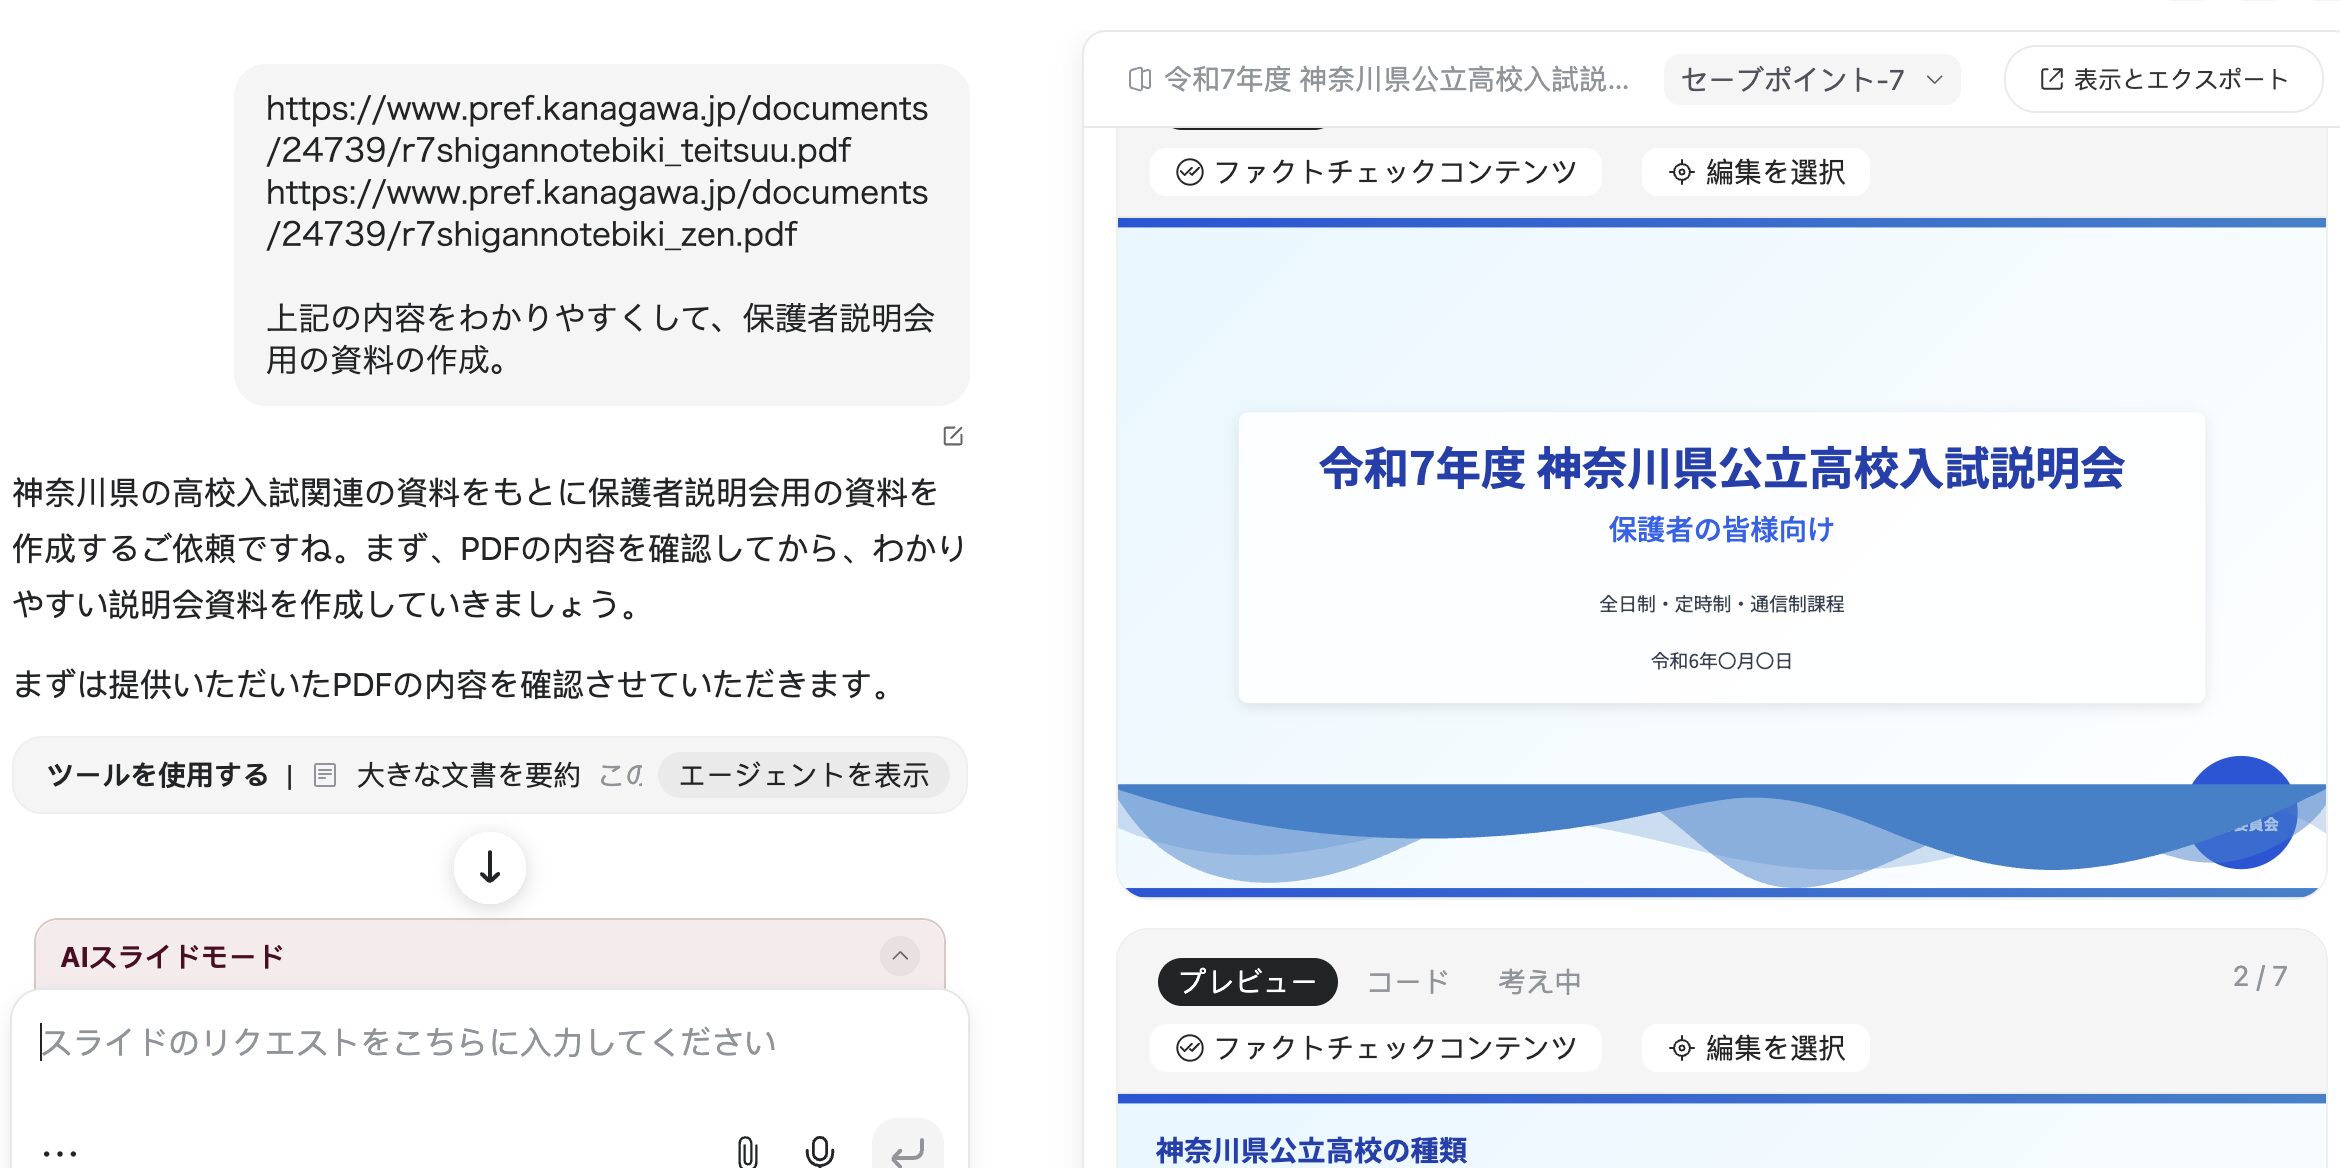Click second slide's 編集を選択 button
The height and width of the screenshot is (1168, 2340).
[1756, 1048]
